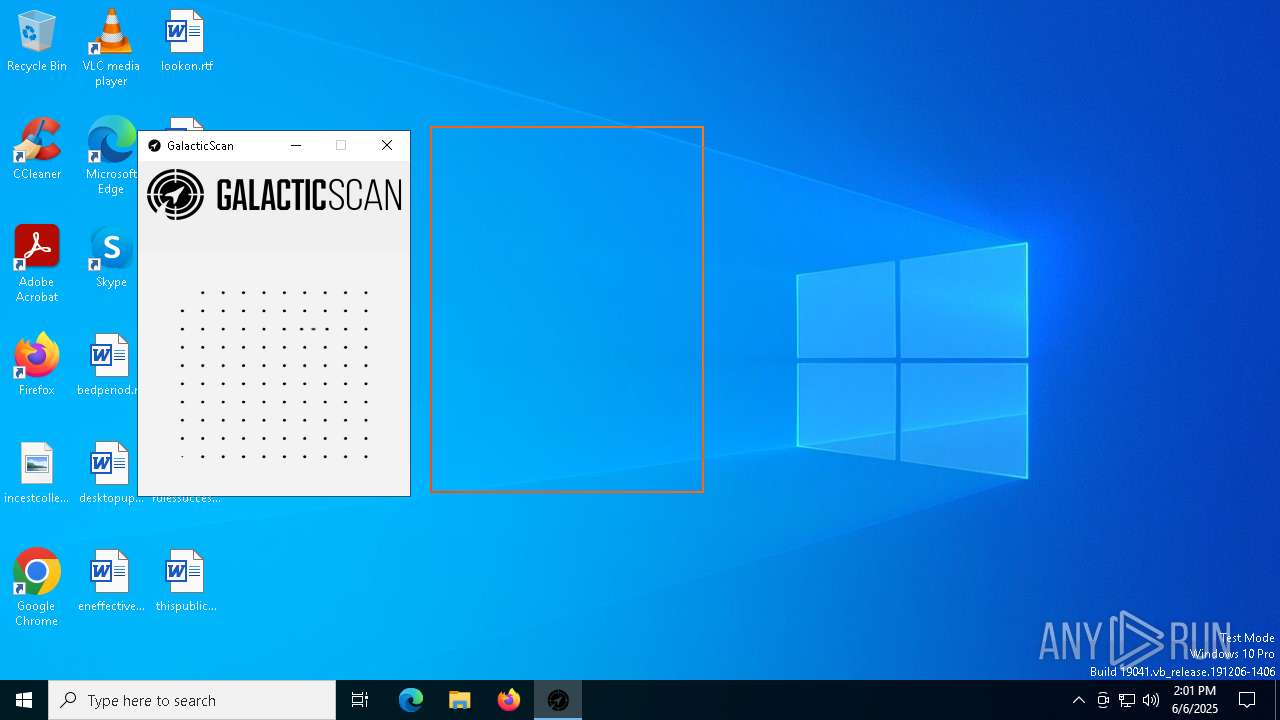Open Edge from the taskbar
1280x720 pixels.
pos(411,700)
